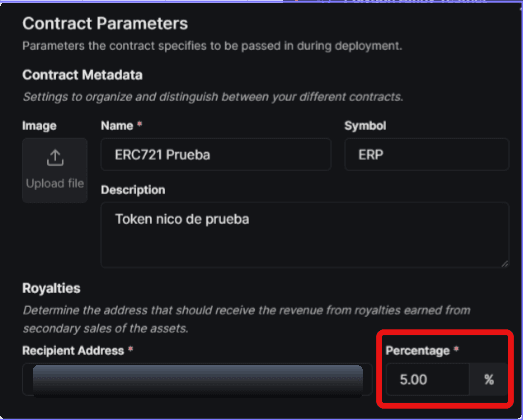Click the Royalties section heading
Screen dimensions: 523x420
point(51,288)
